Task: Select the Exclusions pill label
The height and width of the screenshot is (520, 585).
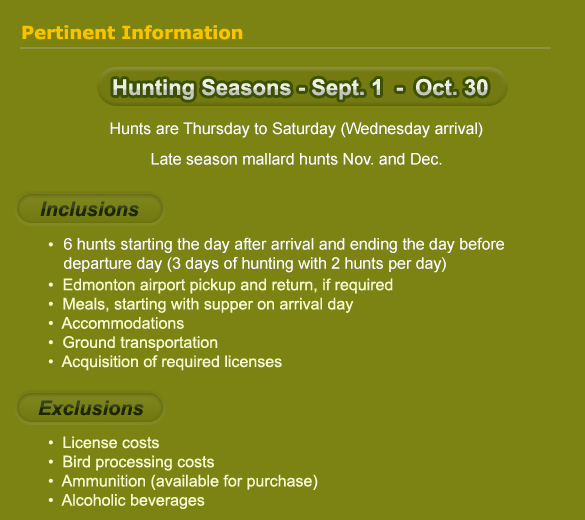Action: pos(90,408)
